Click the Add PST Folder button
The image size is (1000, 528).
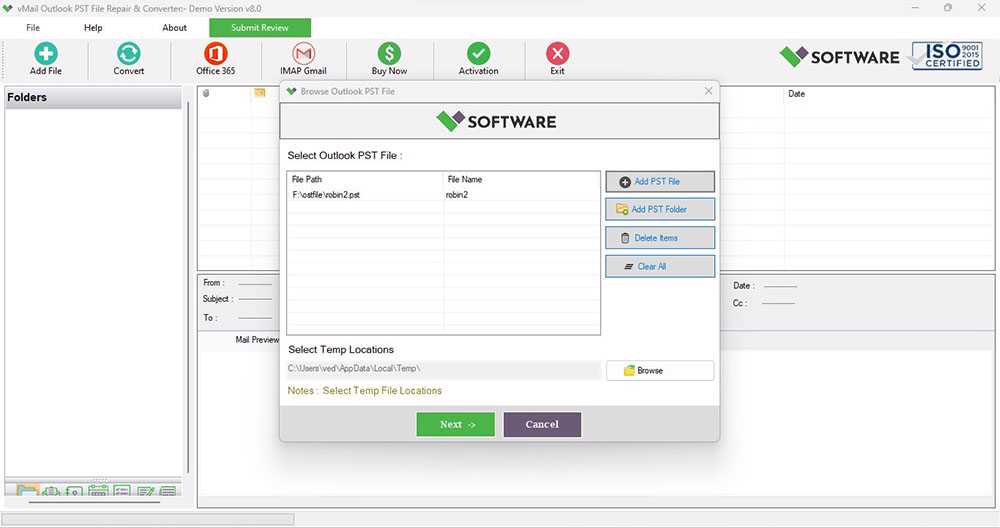tap(660, 209)
